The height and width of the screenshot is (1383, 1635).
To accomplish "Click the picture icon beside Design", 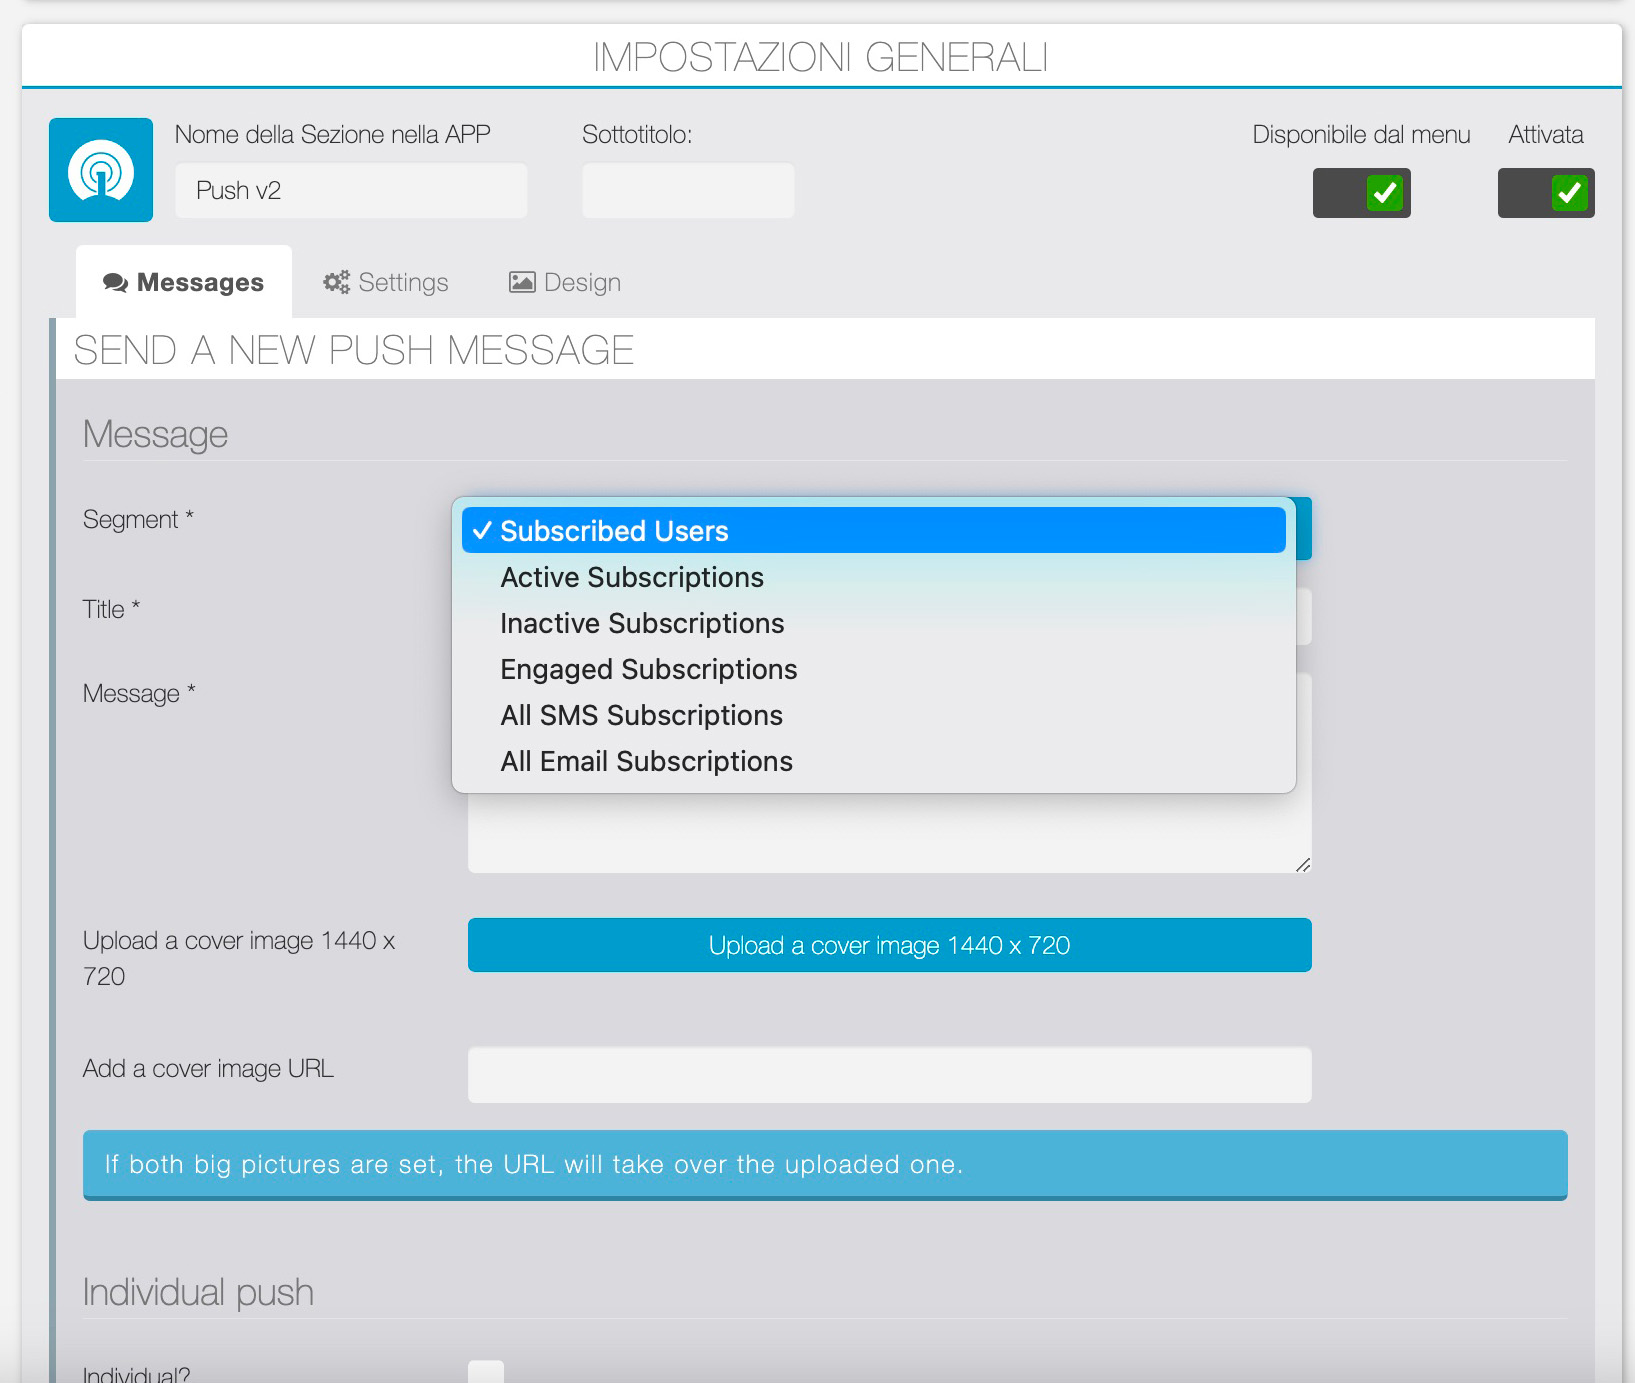I will click(x=522, y=283).
